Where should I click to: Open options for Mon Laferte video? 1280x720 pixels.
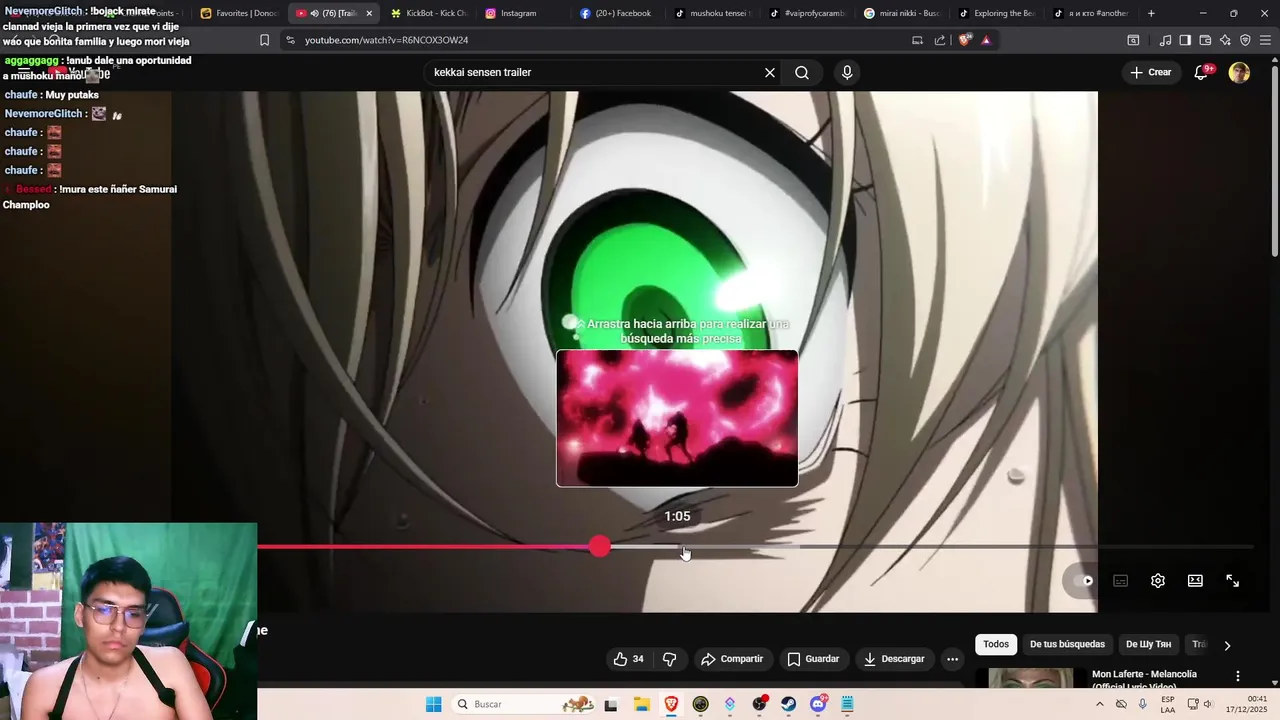pos(1238,676)
